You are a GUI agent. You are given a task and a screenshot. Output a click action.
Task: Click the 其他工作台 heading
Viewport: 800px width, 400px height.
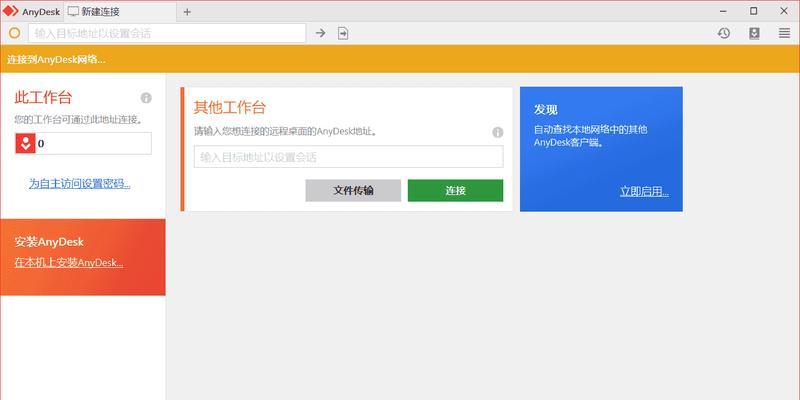point(230,108)
